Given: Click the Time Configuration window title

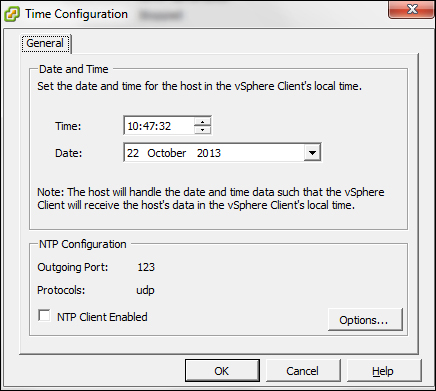Looking at the screenshot, I should click(77, 14).
